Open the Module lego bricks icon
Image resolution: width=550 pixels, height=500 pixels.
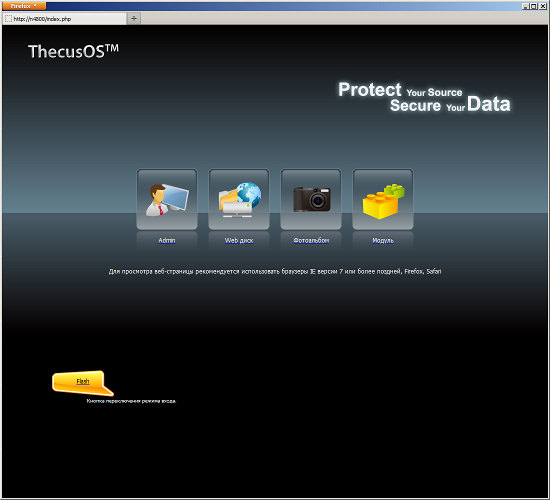coord(383,199)
